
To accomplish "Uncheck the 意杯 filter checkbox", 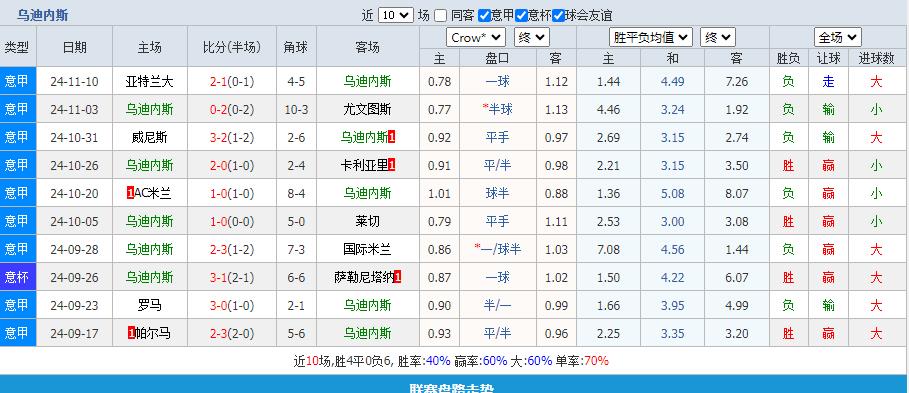I will (521, 15).
